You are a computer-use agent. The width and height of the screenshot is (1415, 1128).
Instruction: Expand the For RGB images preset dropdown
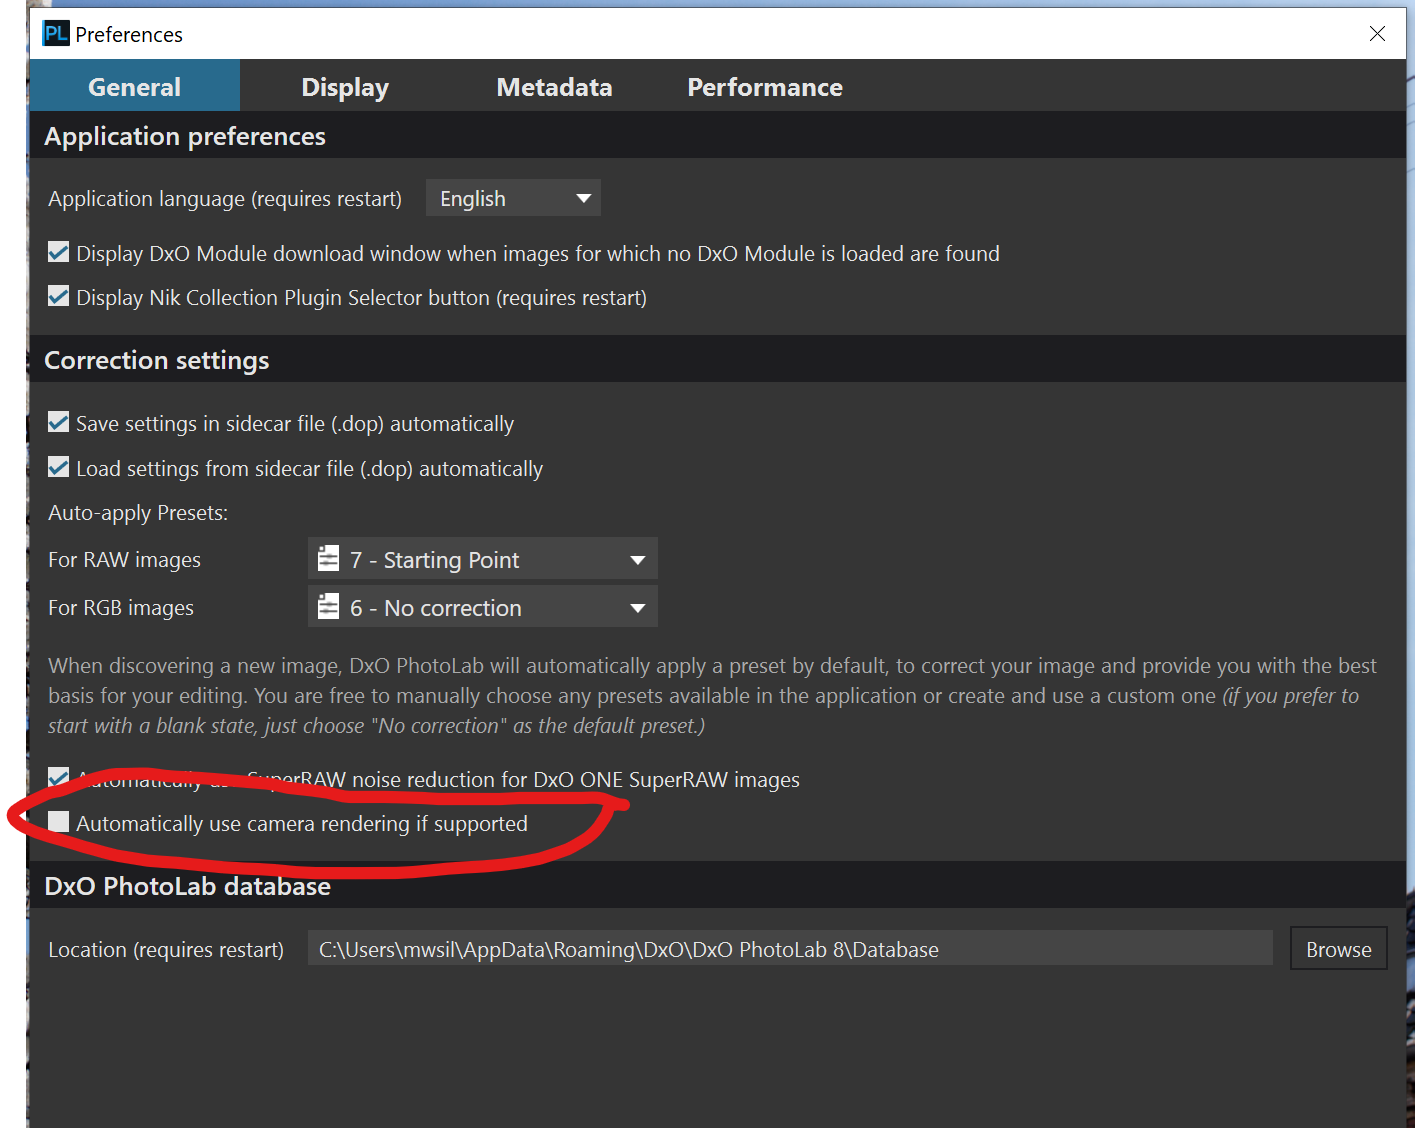[483, 606]
